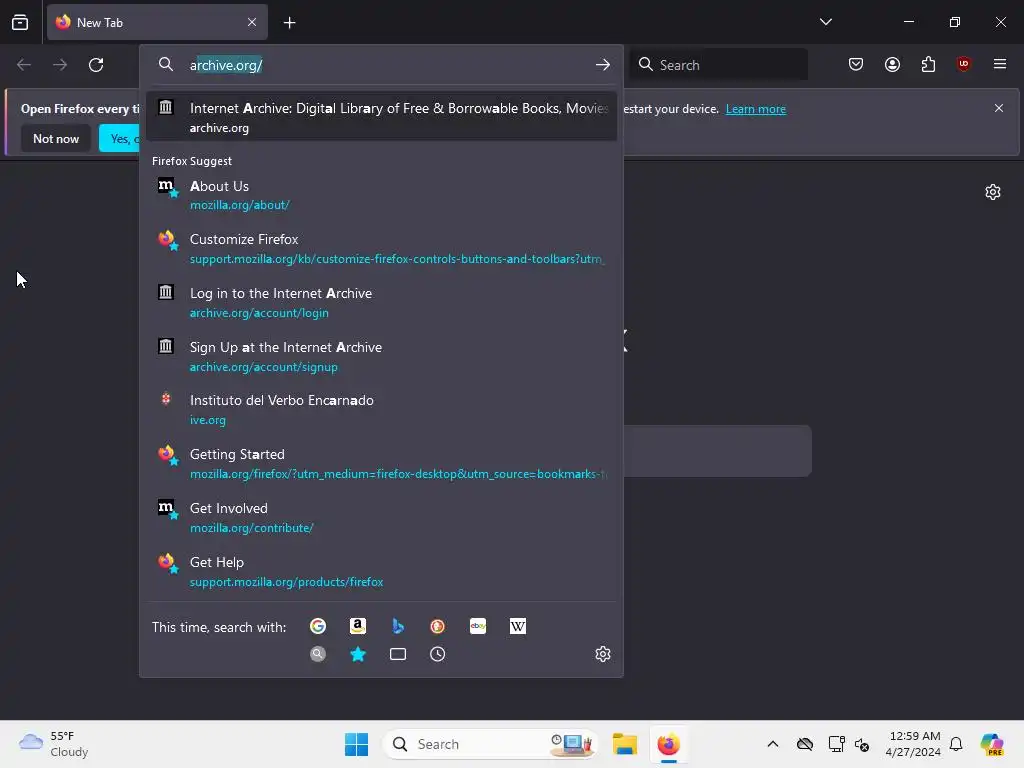Click the Go arrow in address bar
This screenshot has width=1024, height=768.
tap(603, 65)
